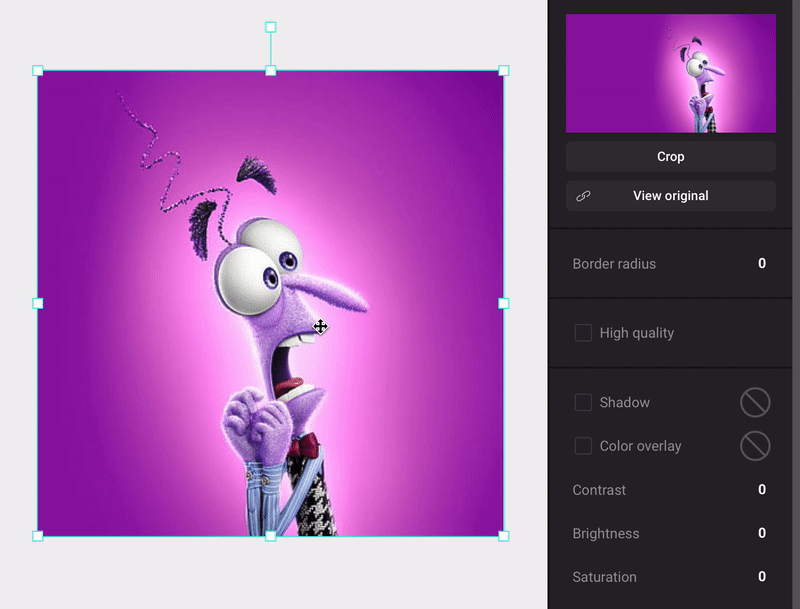Click the bottom-left corner resize handle
800x609 pixels.
(38, 536)
